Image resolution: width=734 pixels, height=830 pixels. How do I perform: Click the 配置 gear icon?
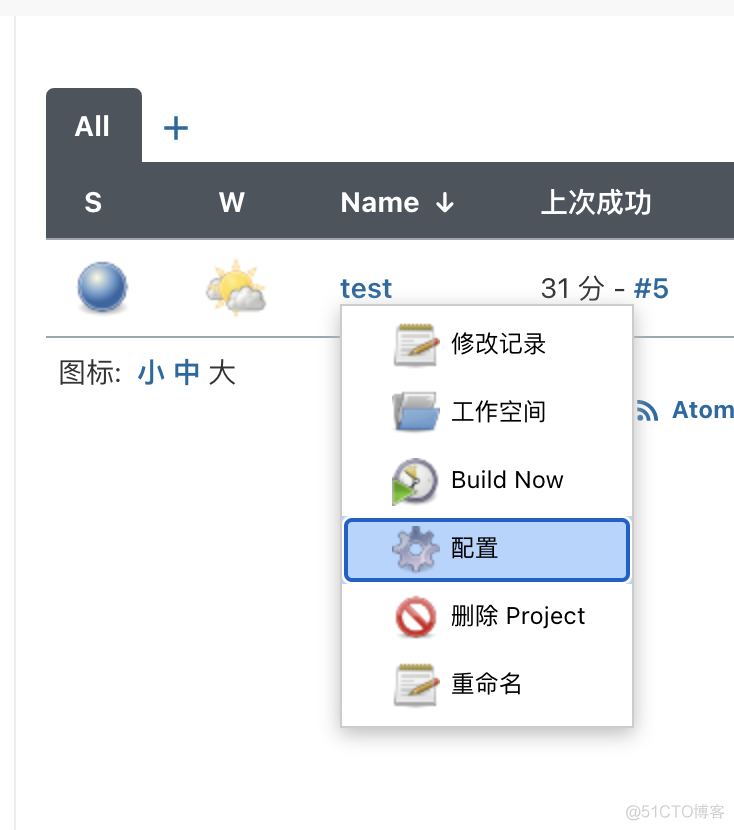click(414, 549)
